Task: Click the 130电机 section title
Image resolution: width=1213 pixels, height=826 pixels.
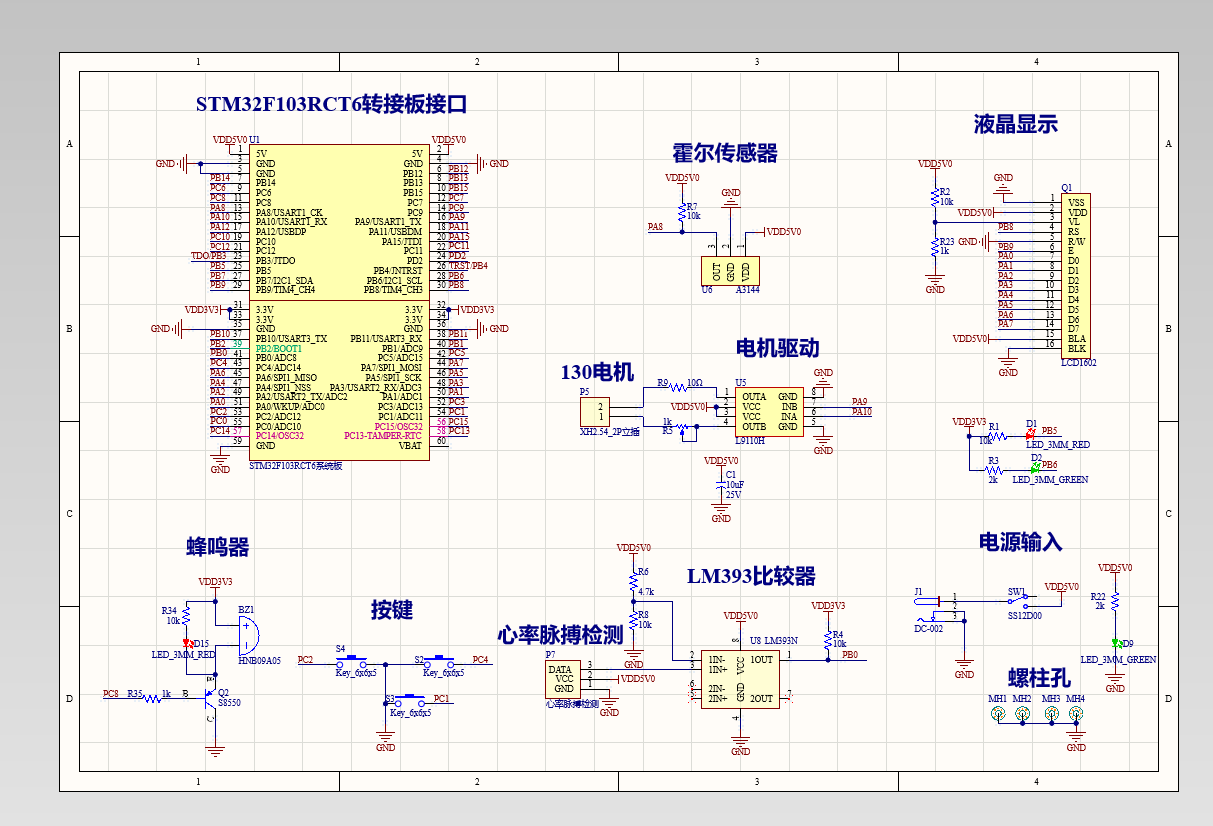Action: click(596, 372)
